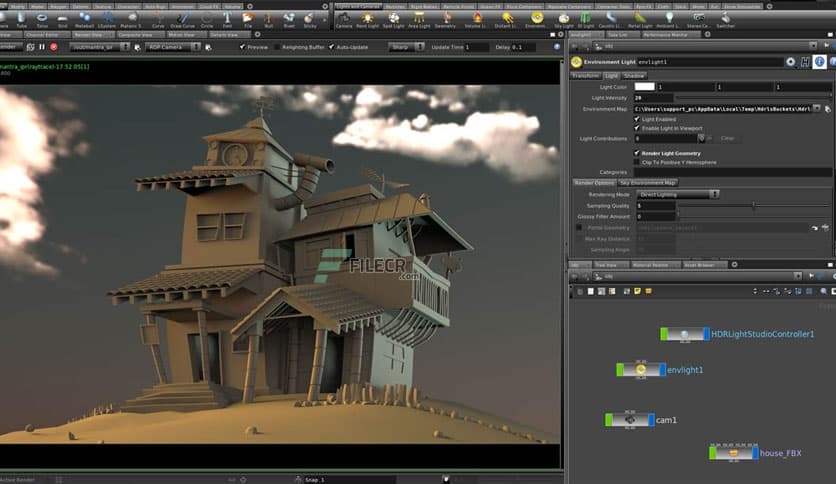Add a Volume Light from the shelf
The image size is (836, 484).
click(x=475, y=20)
